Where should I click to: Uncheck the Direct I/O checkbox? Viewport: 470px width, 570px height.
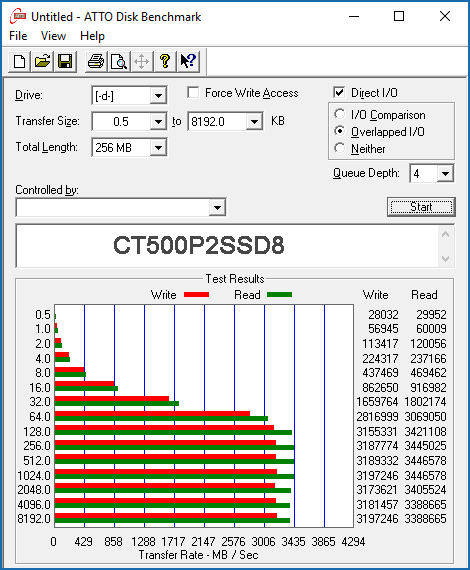(339, 92)
